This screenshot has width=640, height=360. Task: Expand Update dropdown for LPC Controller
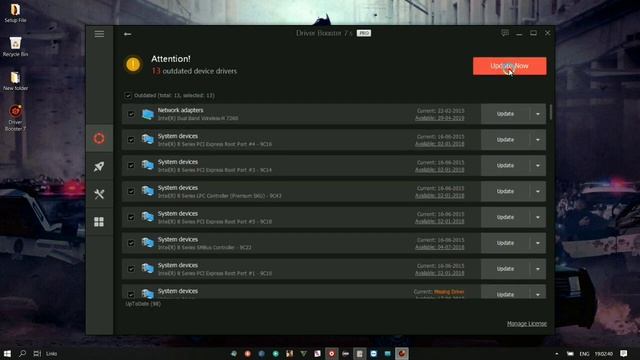tap(538, 191)
